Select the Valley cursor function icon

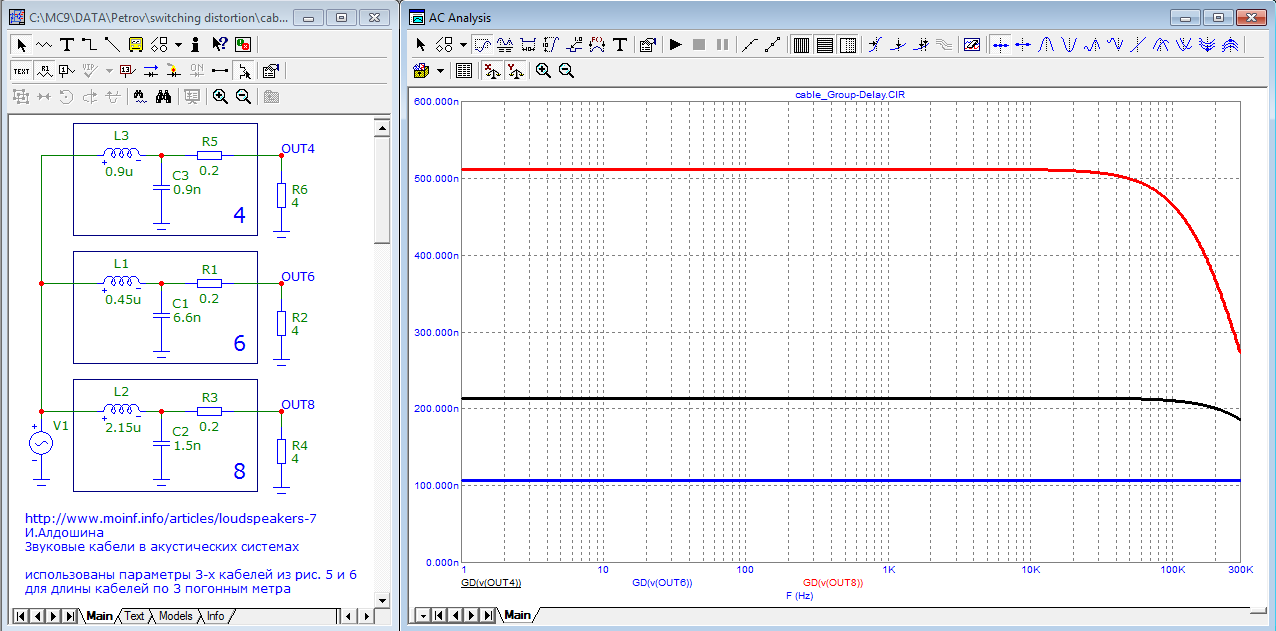[x=1069, y=45]
